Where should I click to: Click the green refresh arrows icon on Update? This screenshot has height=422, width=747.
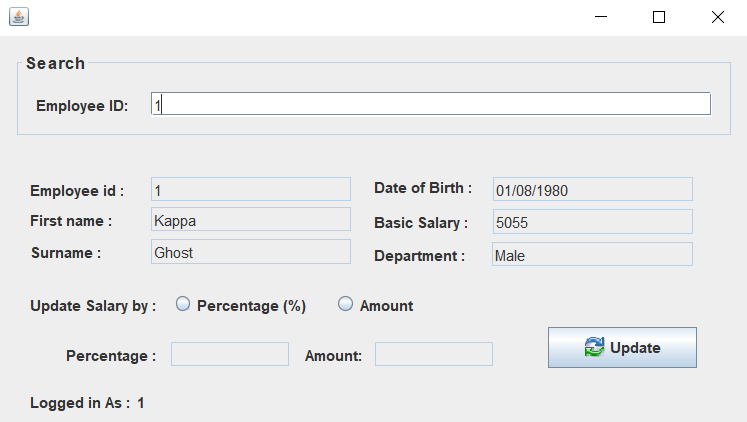594,347
